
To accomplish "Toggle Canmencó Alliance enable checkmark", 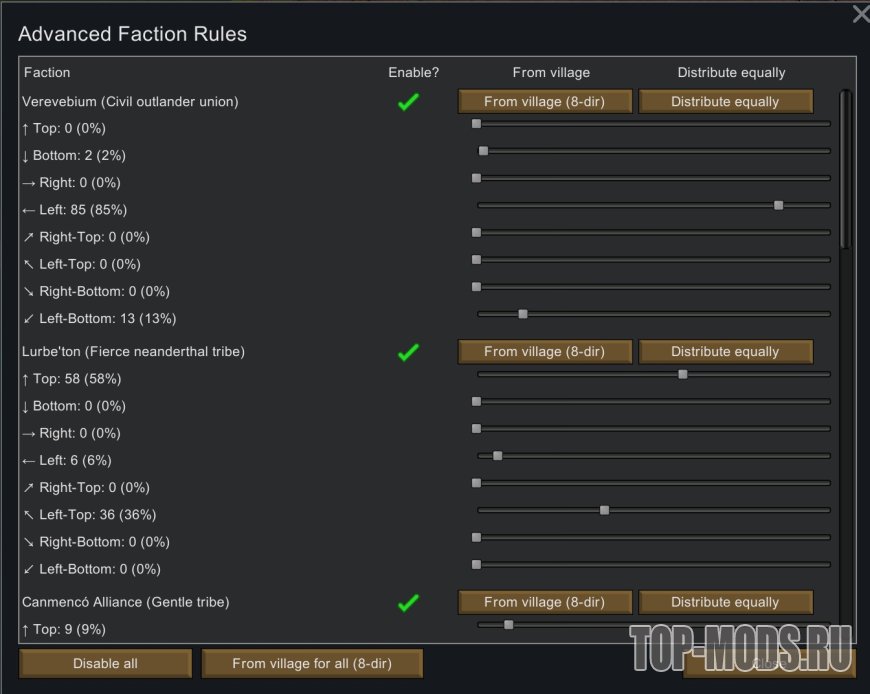I will tap(408, 603).
